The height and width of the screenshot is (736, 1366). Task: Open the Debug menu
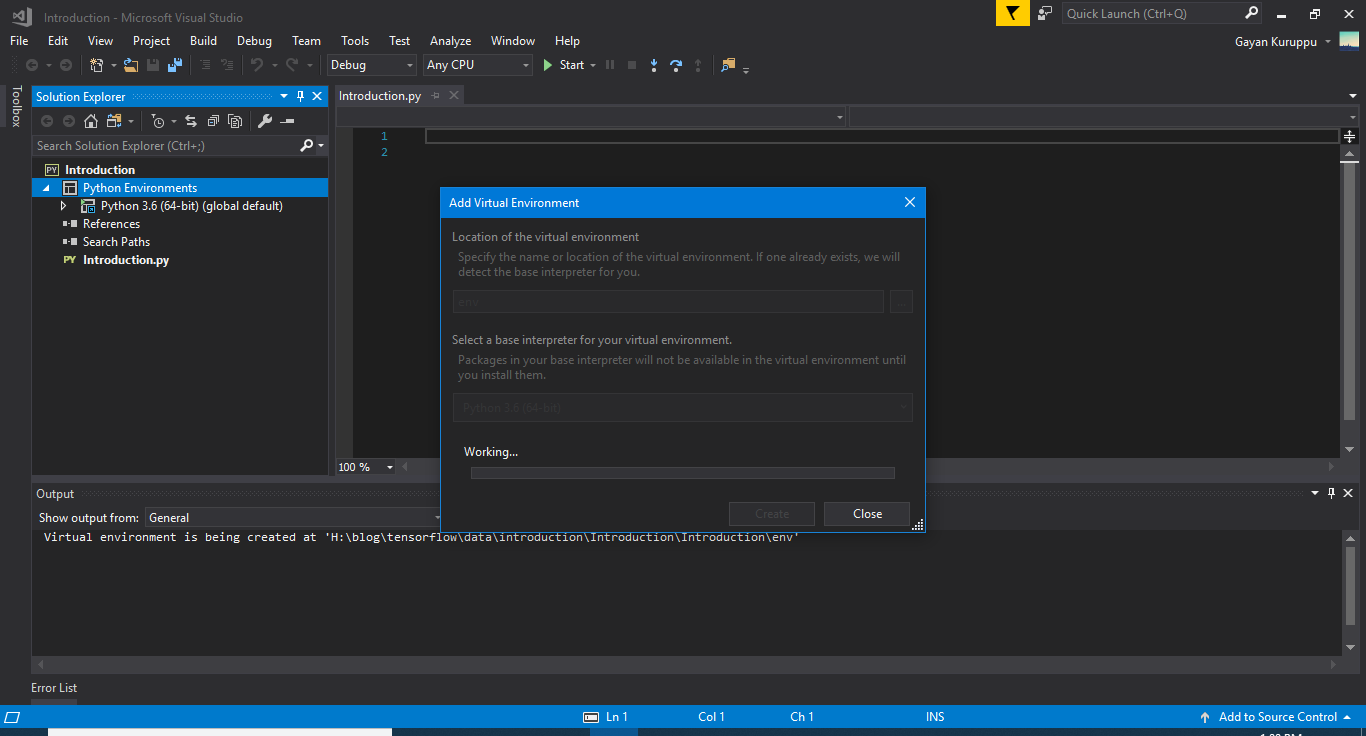[x=254, y=41]
